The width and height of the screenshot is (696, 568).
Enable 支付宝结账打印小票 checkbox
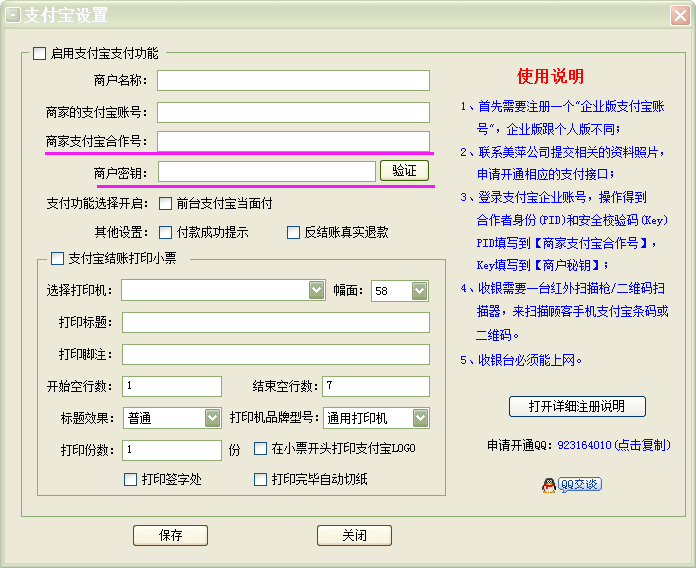coord(57,259)
